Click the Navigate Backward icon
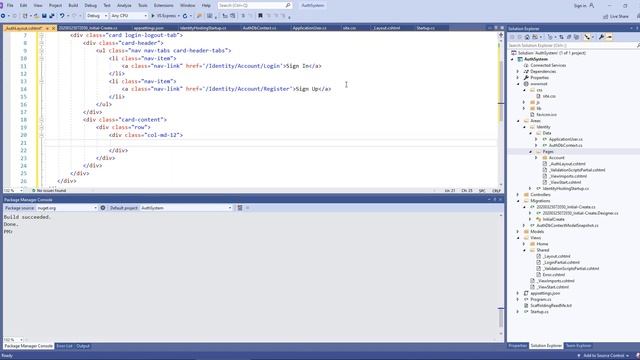This screenshot has width=640, height=360. point(3,16)
